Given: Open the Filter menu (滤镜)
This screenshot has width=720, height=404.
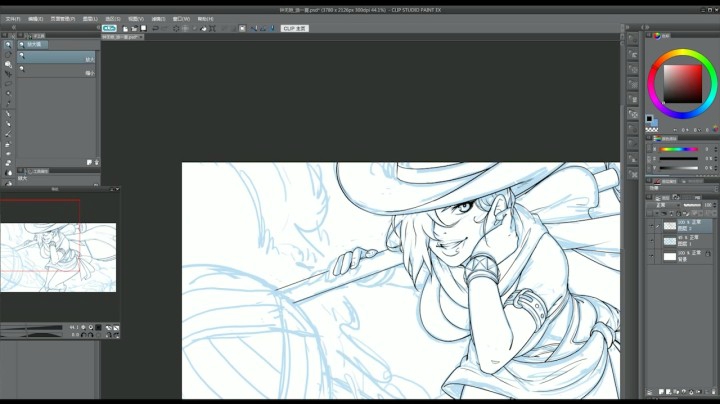Looking at the screenshot, I should pyautogui.click(x=158, y=19).
